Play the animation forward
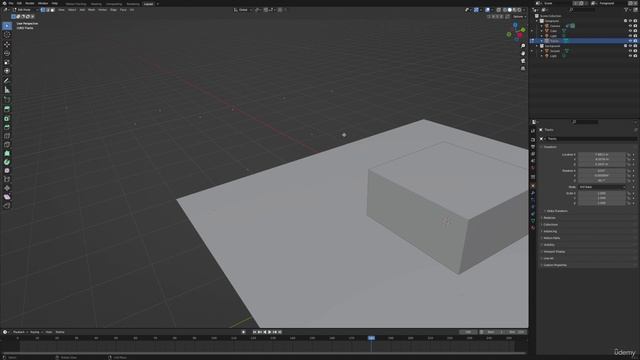640x360 pixels. [x=270, y=332]
